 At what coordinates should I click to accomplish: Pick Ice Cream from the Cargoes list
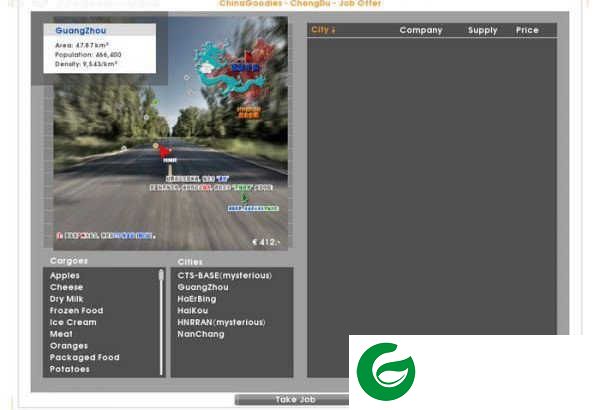click(x=73, y=322)
